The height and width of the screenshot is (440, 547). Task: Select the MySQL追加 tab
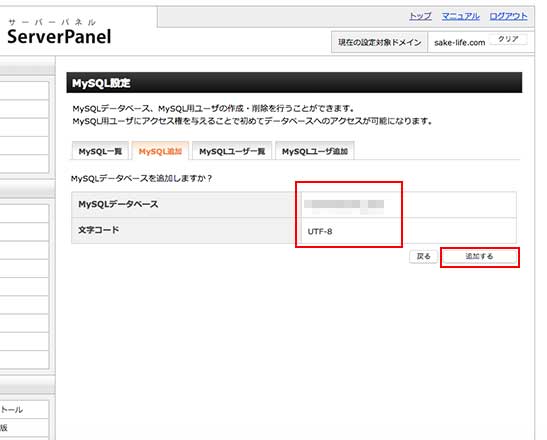coord(160,151)
